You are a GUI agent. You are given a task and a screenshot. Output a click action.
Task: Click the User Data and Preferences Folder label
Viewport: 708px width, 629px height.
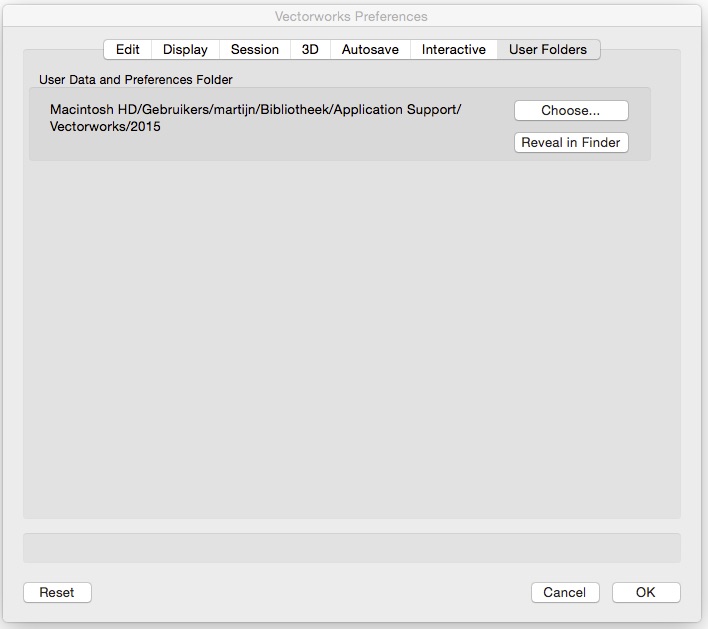(x=136, y=80)
